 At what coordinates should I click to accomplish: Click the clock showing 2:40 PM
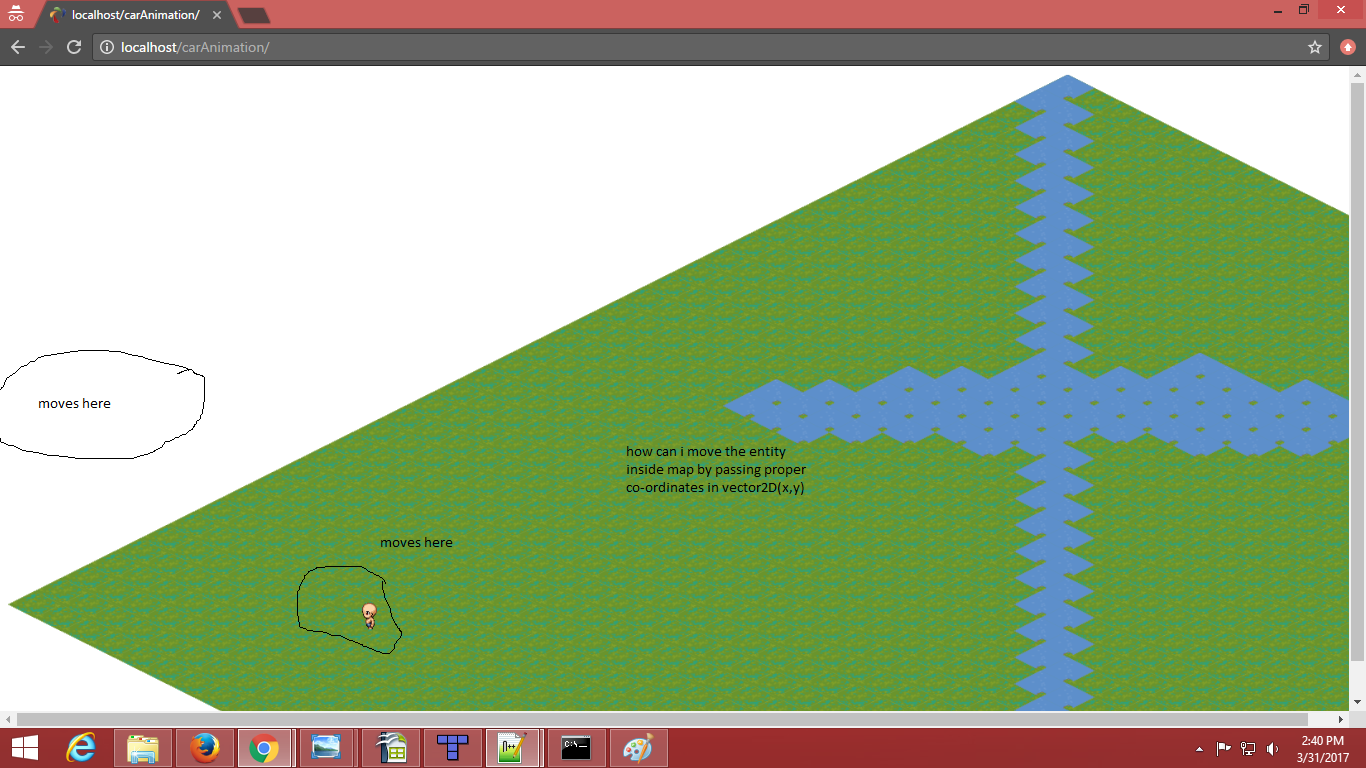point(1324,748)
